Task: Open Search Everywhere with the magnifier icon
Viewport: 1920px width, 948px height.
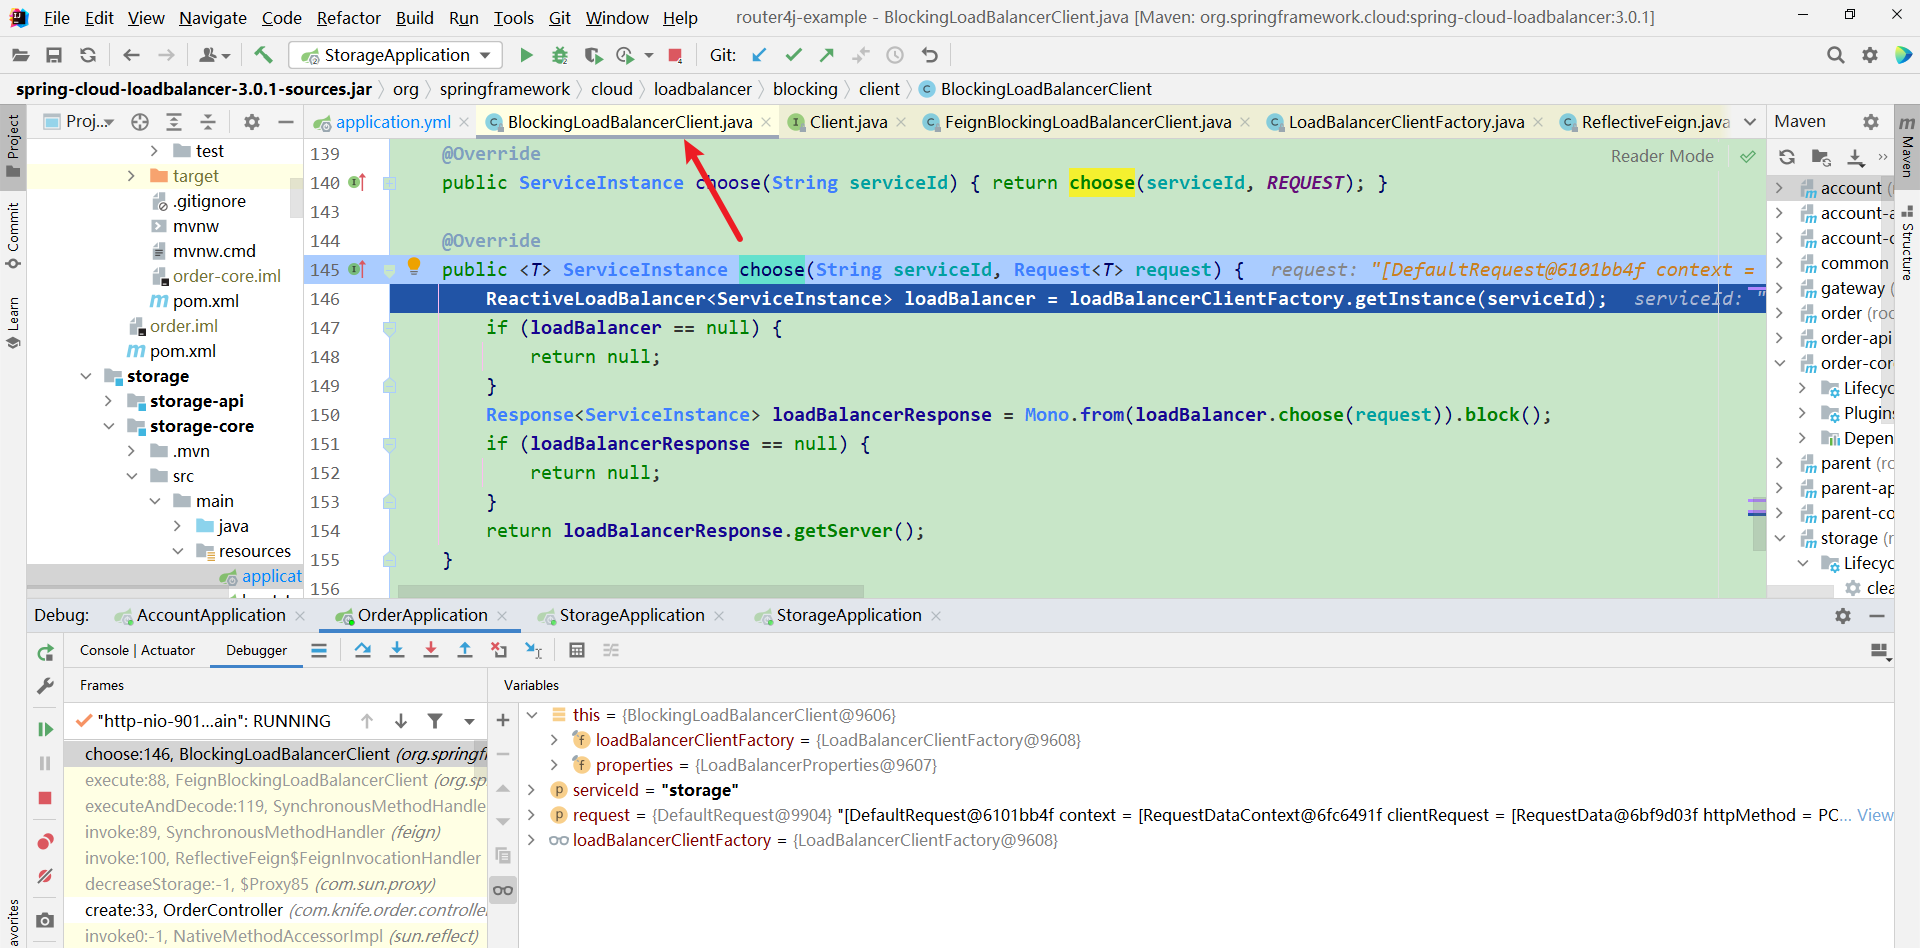Action: (x=1836, y=55)
